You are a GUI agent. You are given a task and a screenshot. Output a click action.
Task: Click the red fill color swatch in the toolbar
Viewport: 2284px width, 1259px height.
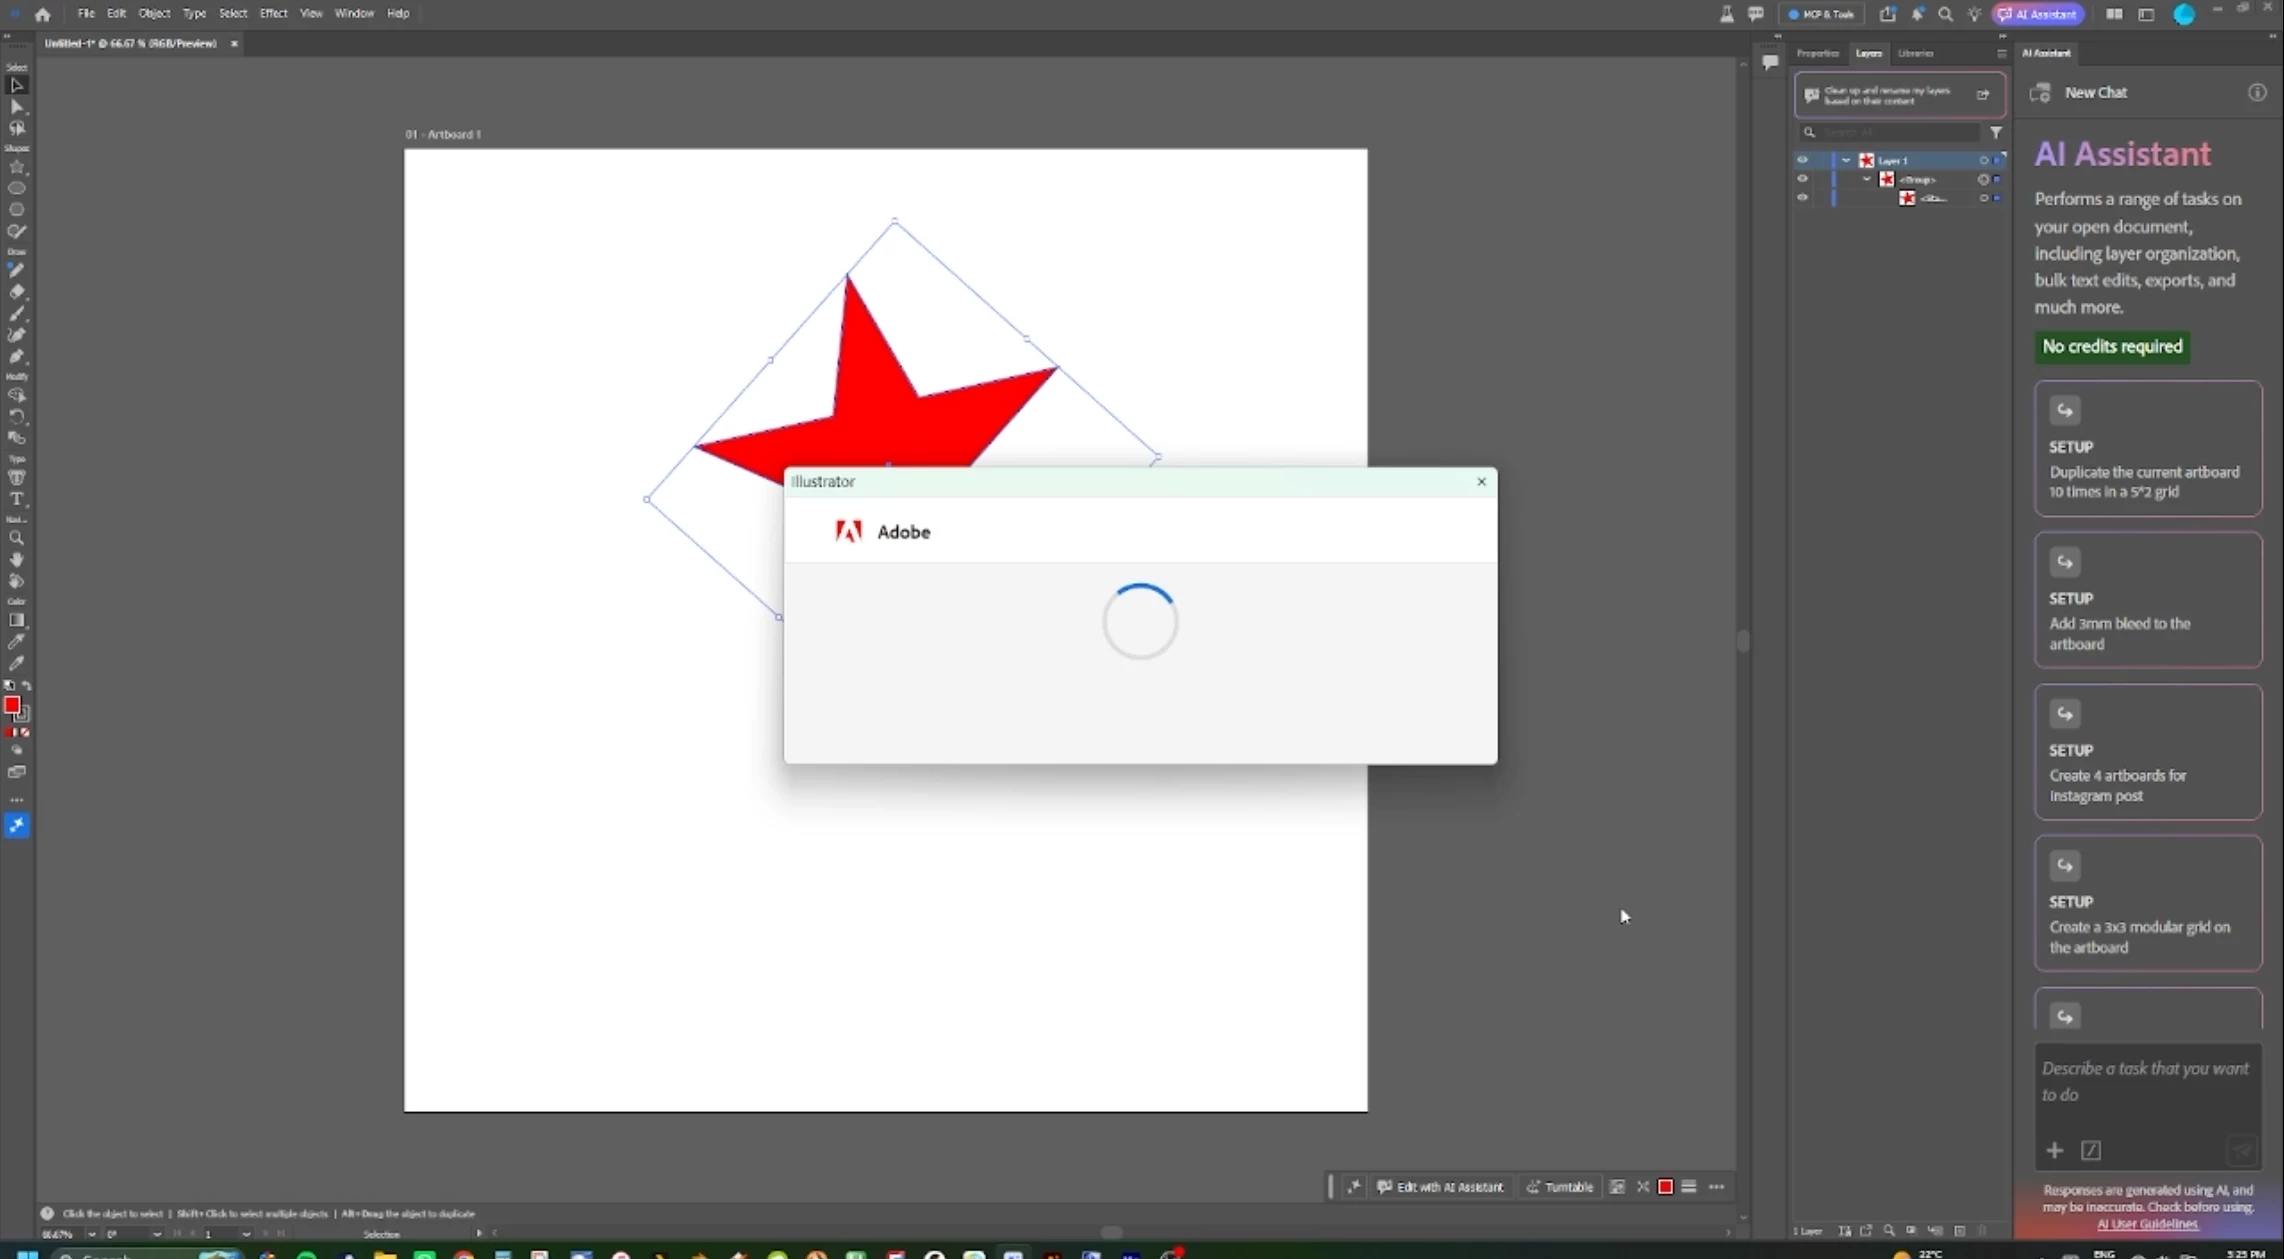(12, 705)
